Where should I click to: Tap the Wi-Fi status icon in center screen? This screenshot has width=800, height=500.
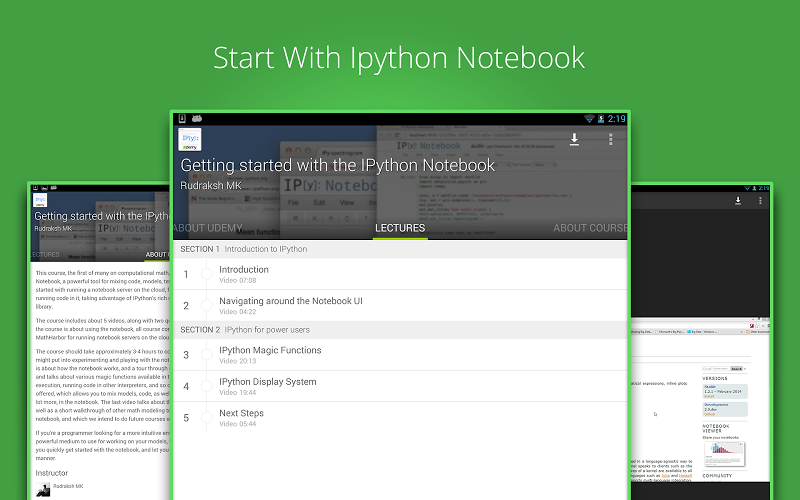coord(589,119)
